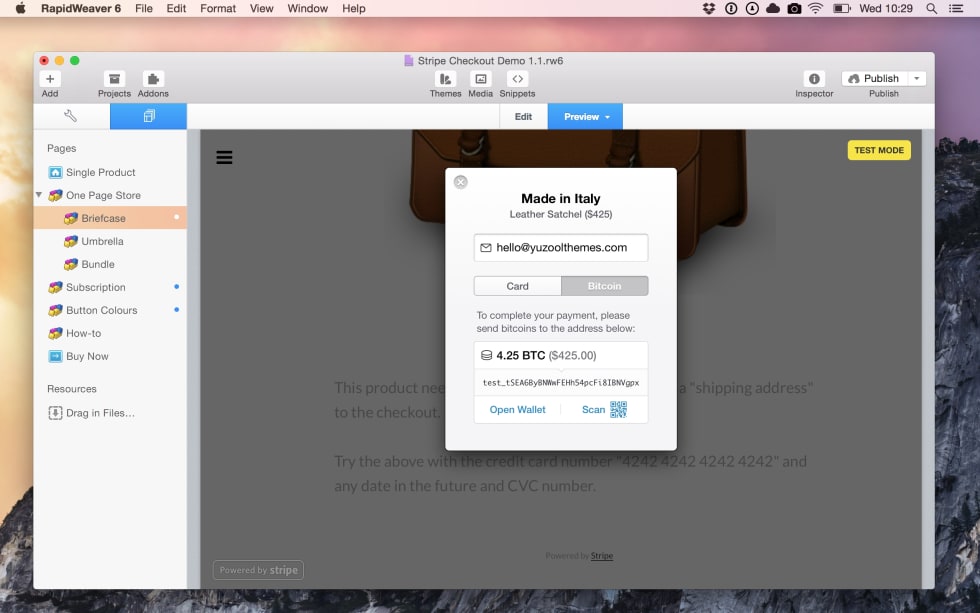Click the camera menu bar icon
The width and height of the screenshot is (980, 613).
(x=794, y=8)
